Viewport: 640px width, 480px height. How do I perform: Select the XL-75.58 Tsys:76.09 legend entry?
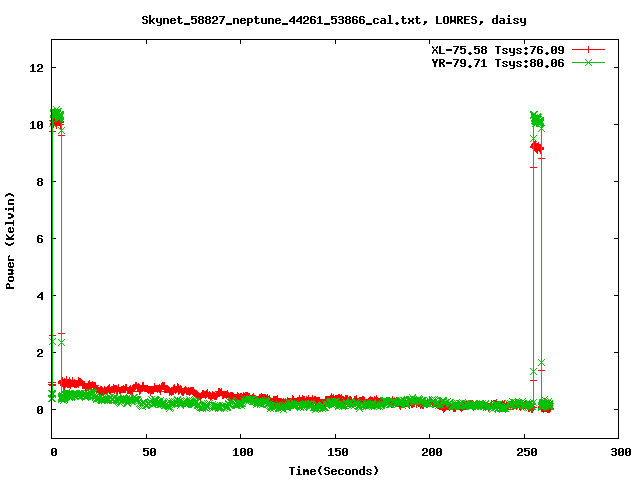point(498,50)
